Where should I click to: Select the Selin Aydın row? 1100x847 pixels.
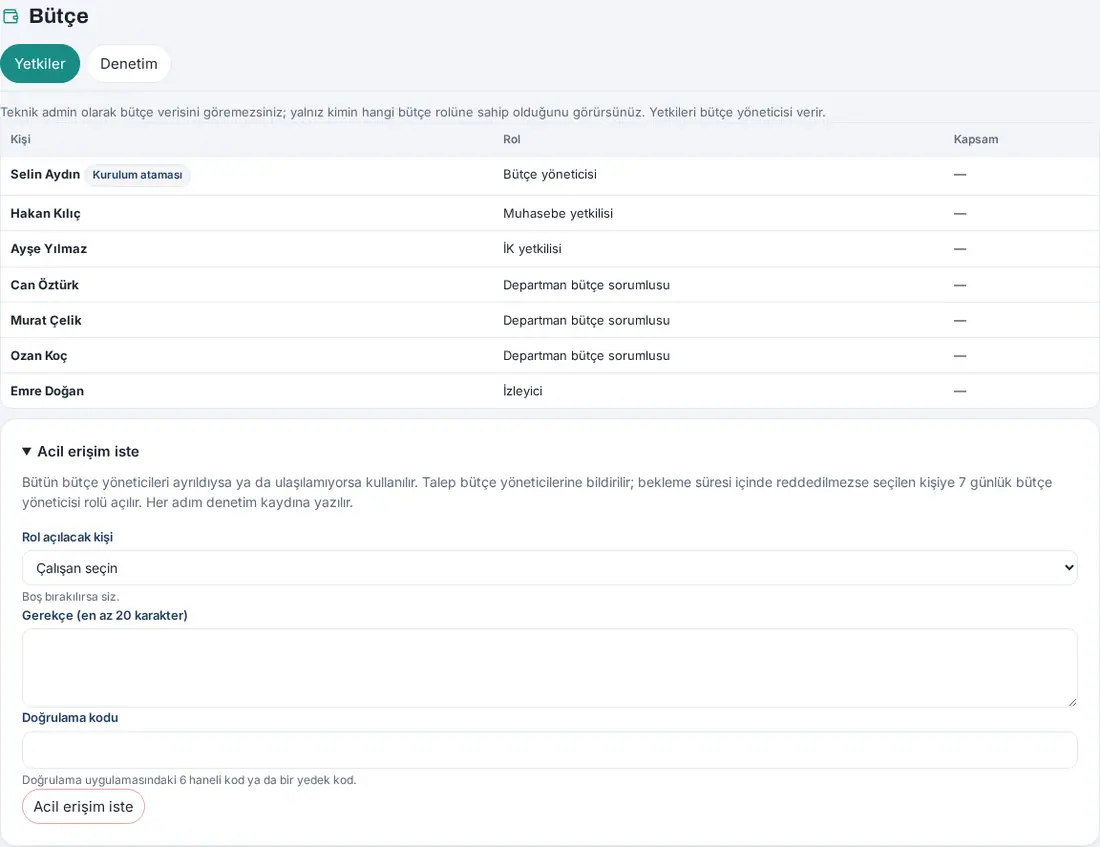coord(549,175)
